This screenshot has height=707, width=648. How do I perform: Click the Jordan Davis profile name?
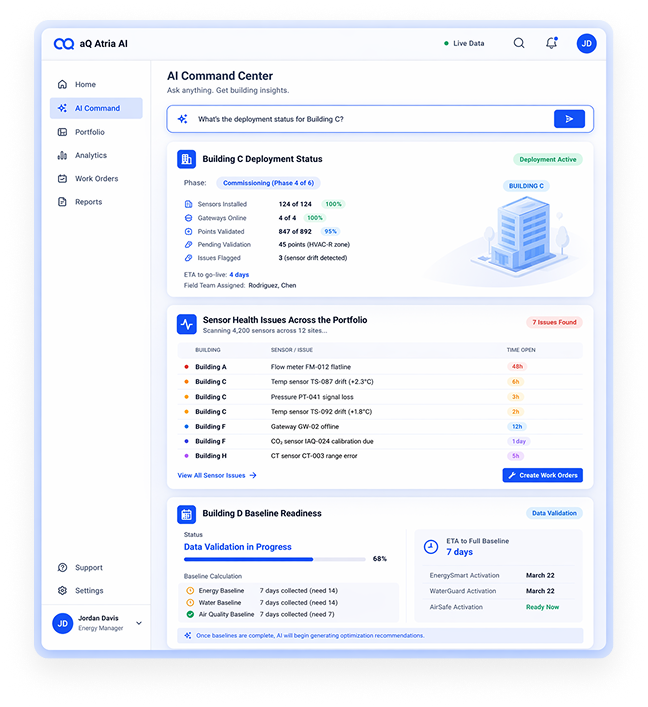[98, 618]
